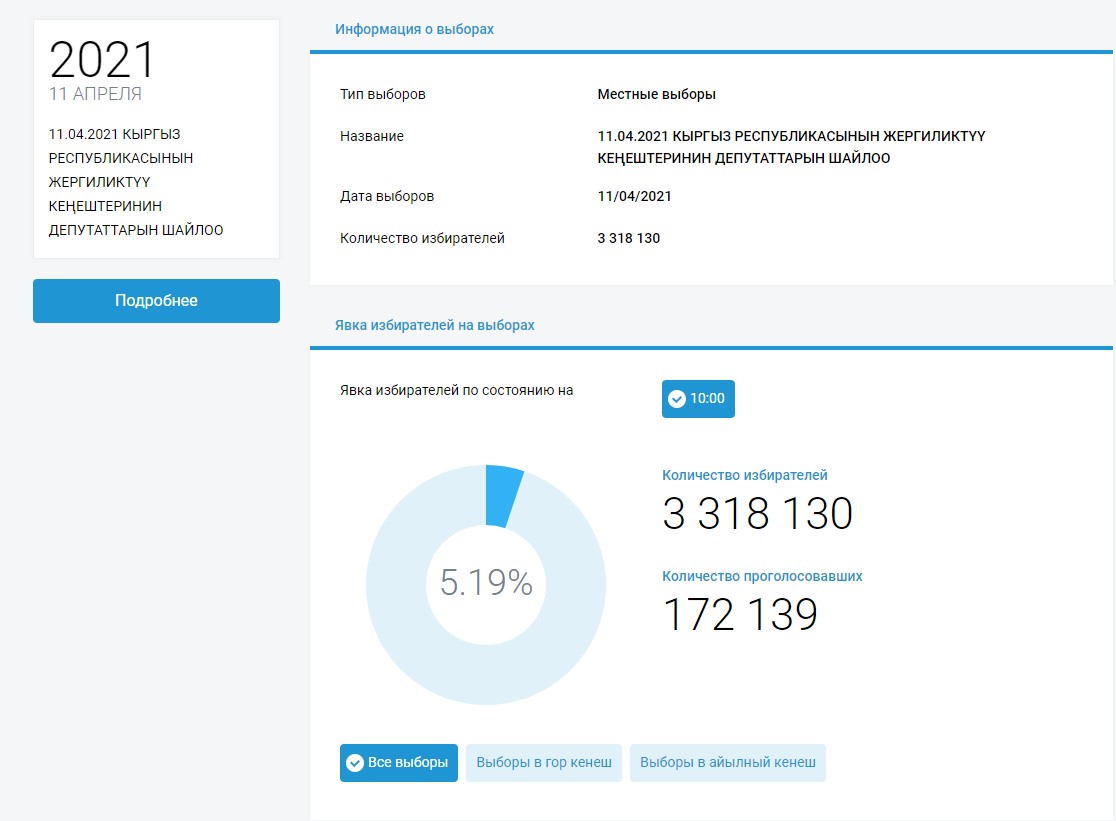Screen dimensions: 1116x821
Task: Select the 10:00 turnout time option
Action: (x=698, y=399)
